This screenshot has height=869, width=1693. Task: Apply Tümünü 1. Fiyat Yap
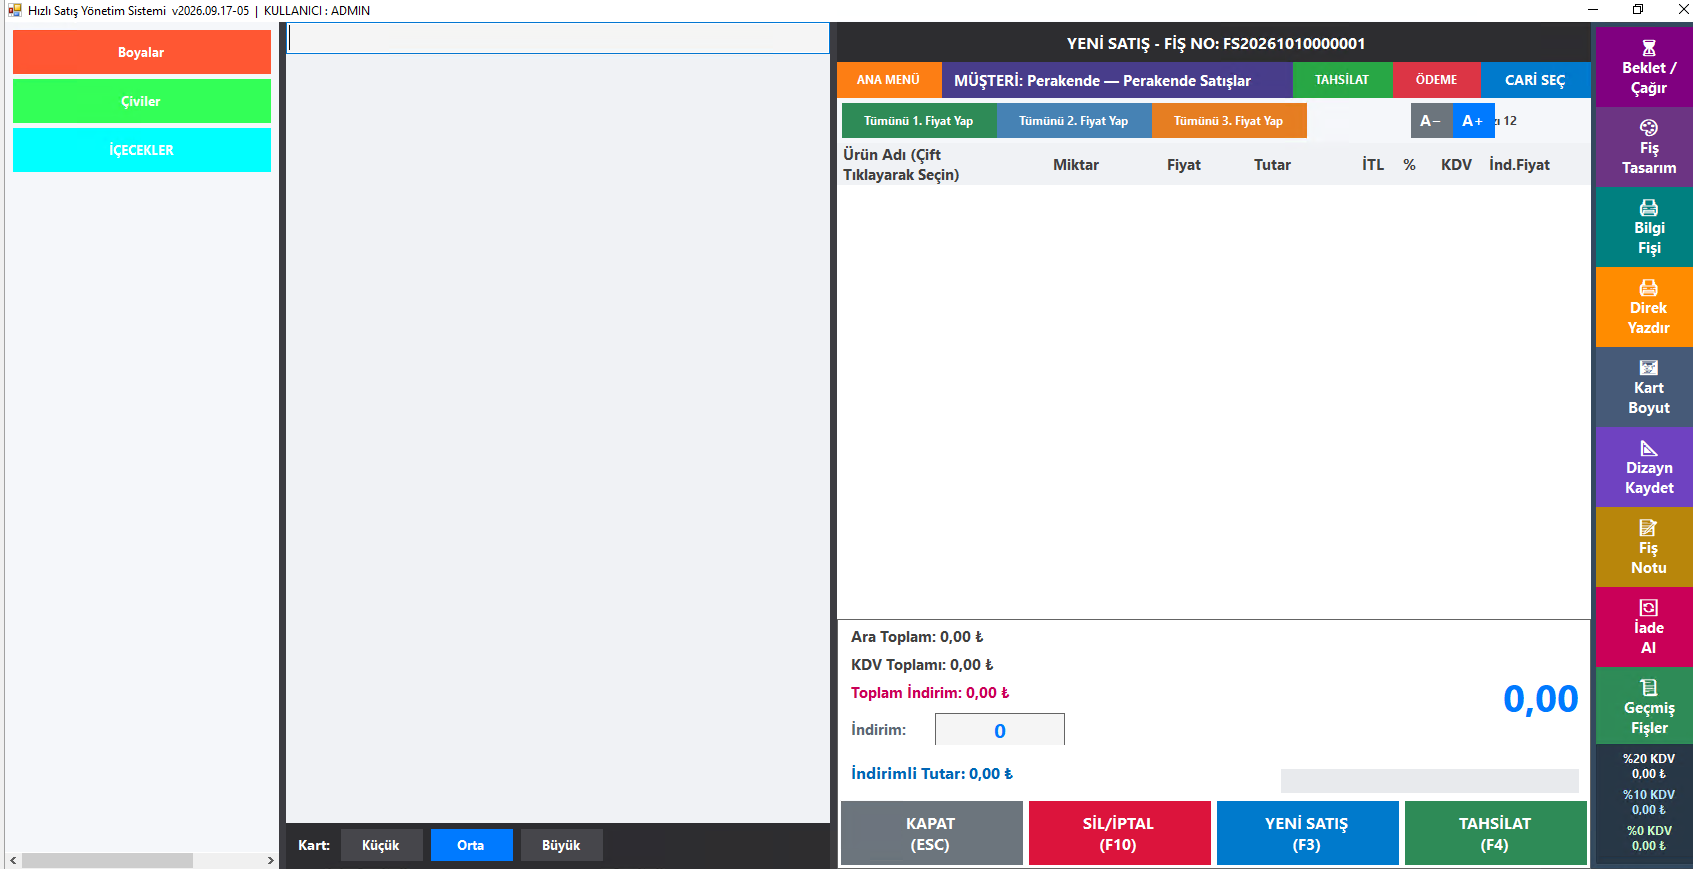click(x=919, y=121)
